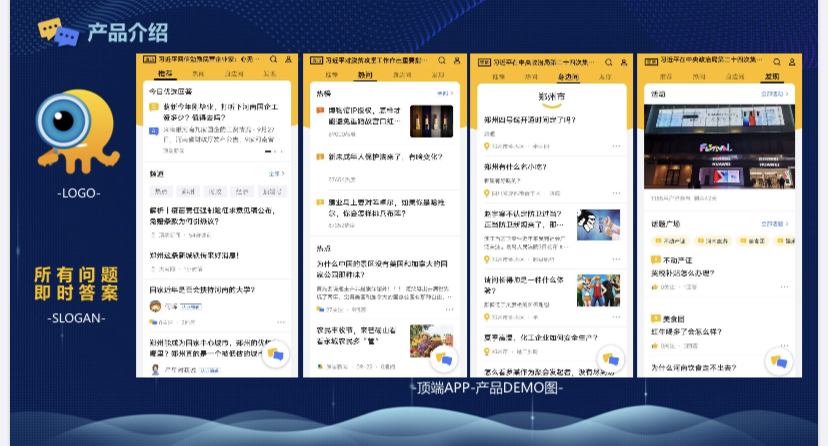Viewport: 828px width, 446px height.
Task: Open the farmer harvest photo thumbnail
Action: (x=431, y=341)
